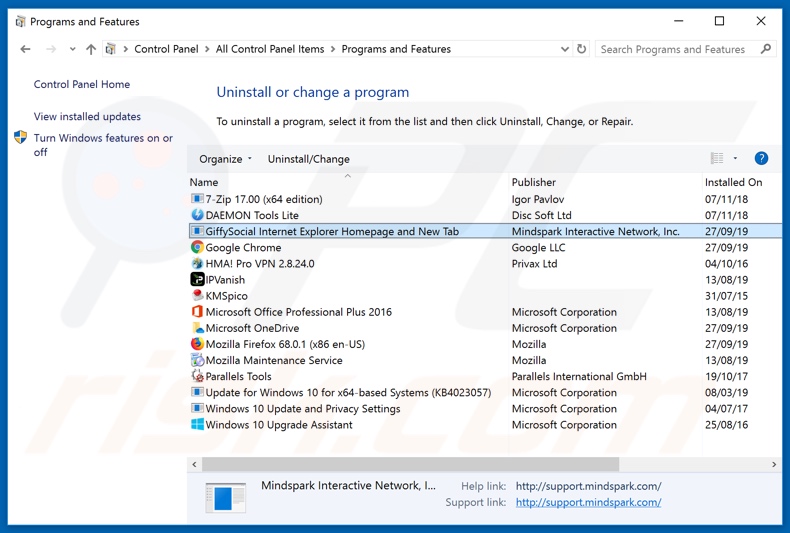Click the Microsoft Office Professional Plus icon
Image resolution: width=790 pixels, height=533 pixels.
197,312
